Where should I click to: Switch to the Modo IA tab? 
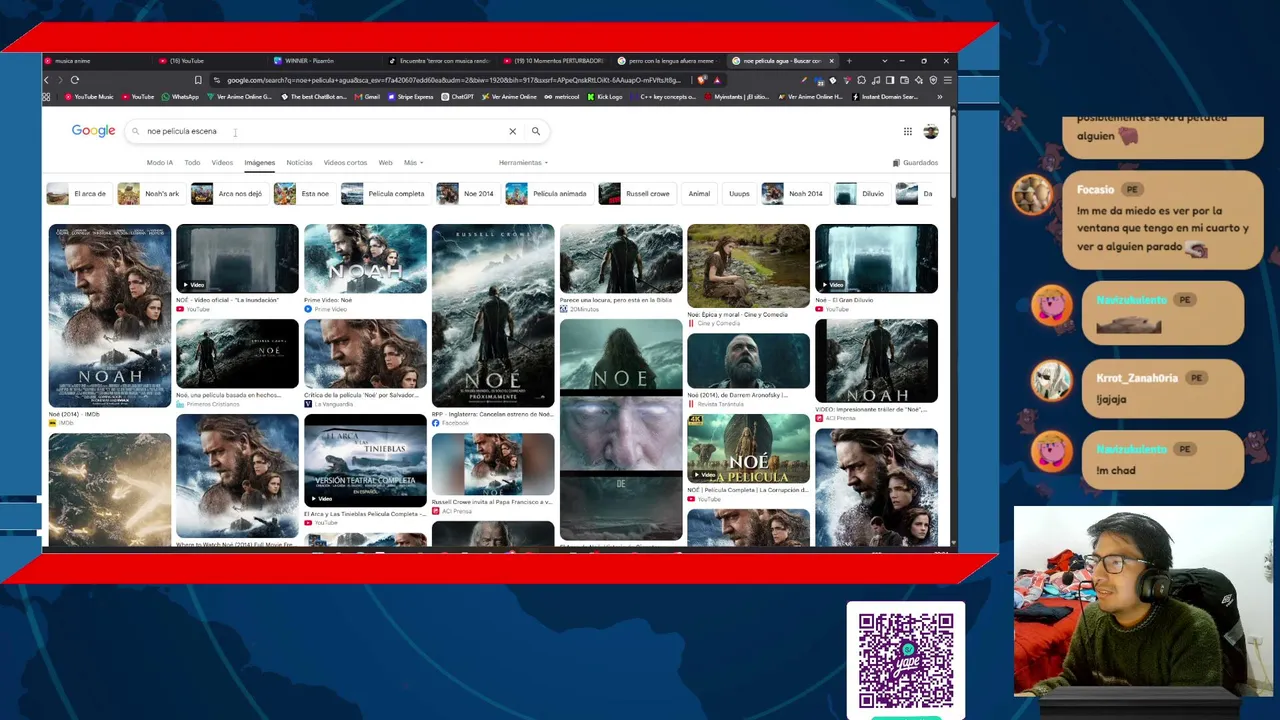(x=160, y=162)
